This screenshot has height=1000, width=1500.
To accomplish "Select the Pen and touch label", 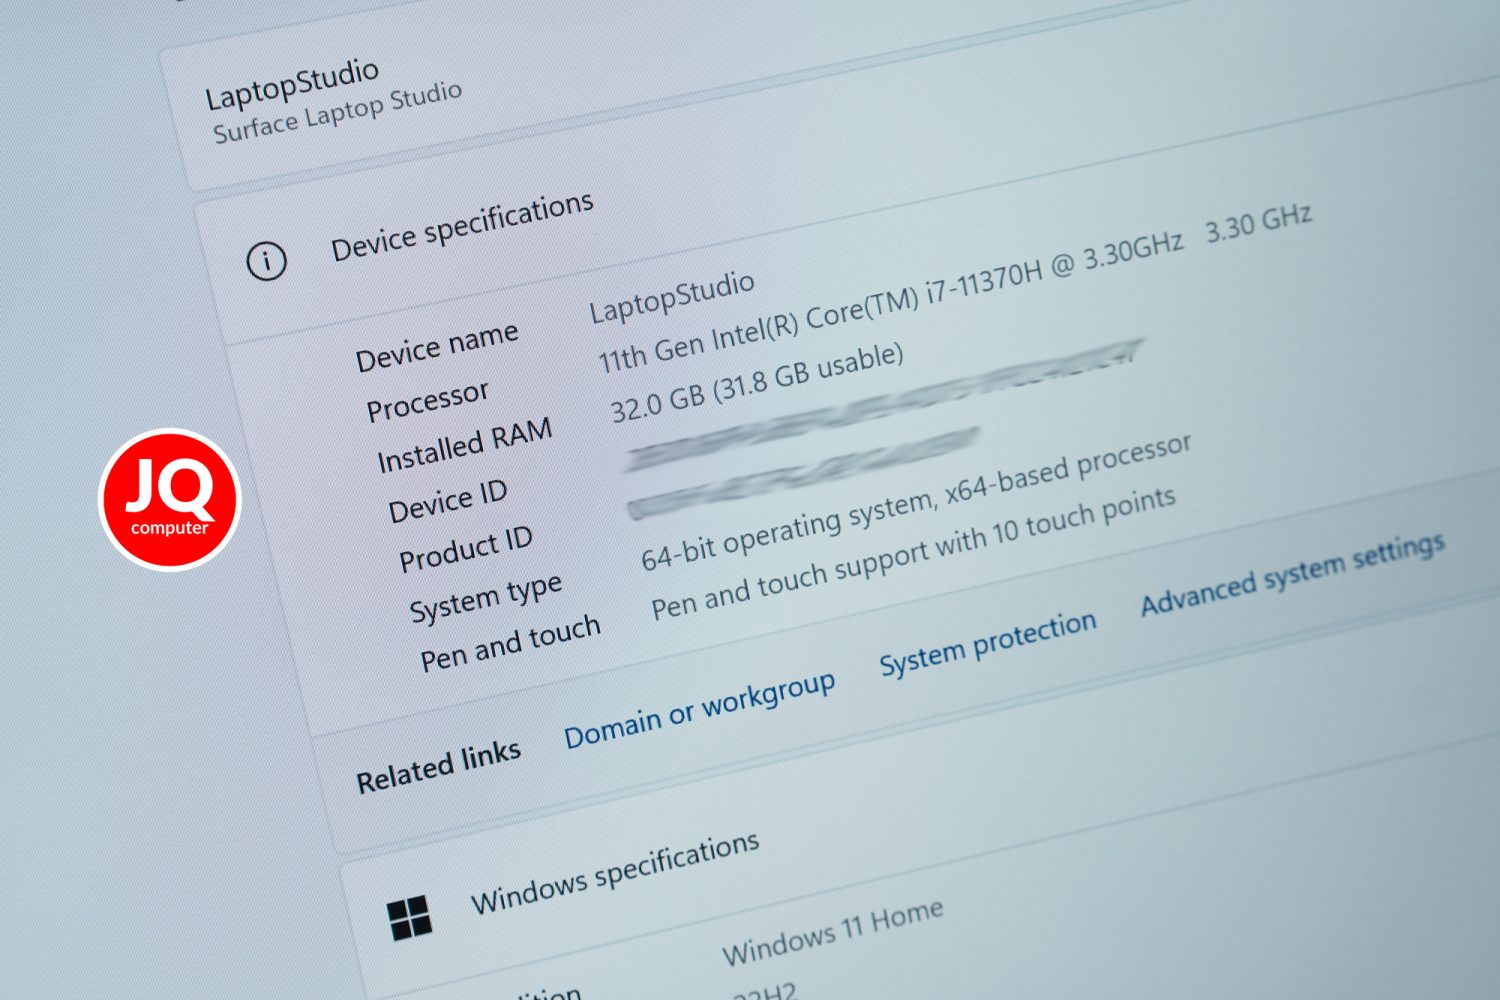I will (x=510, y=644).
